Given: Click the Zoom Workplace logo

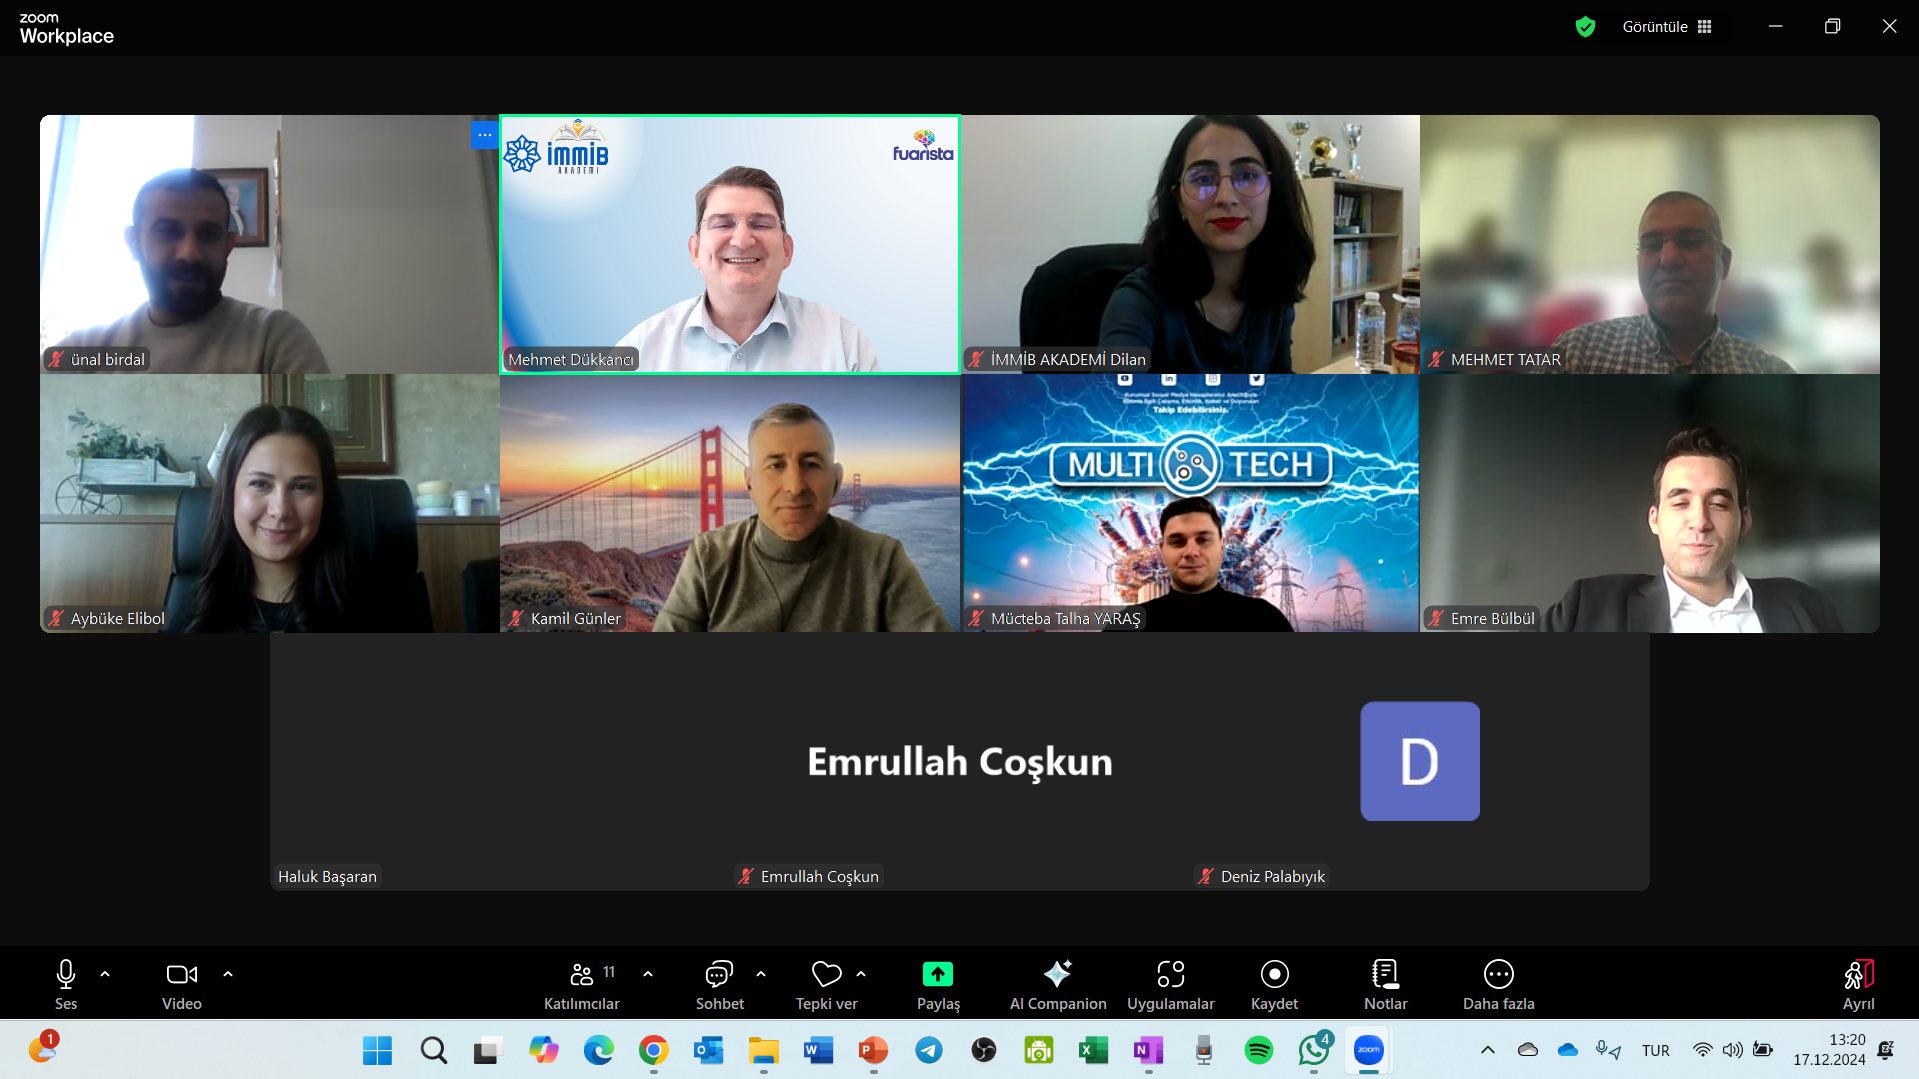Looking at the screenshot, I should (66, 29).
